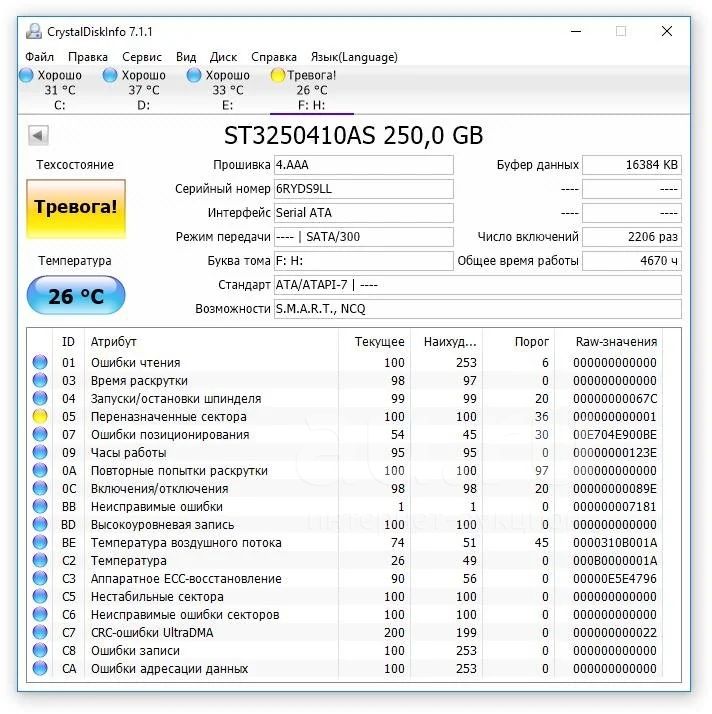Open the Правка menu
The height and width of the screenshot is (714, 712).
(88, 57)
